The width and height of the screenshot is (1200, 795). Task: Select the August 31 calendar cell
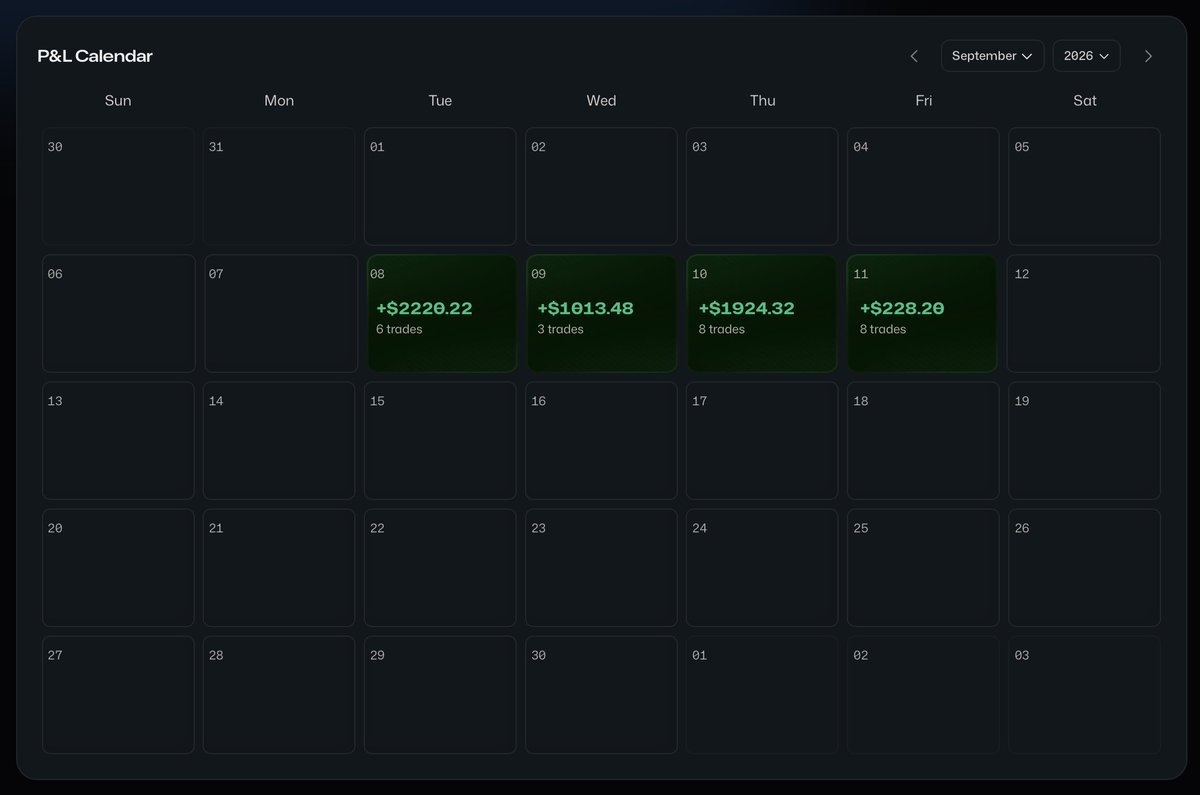(x=279, y=187)
